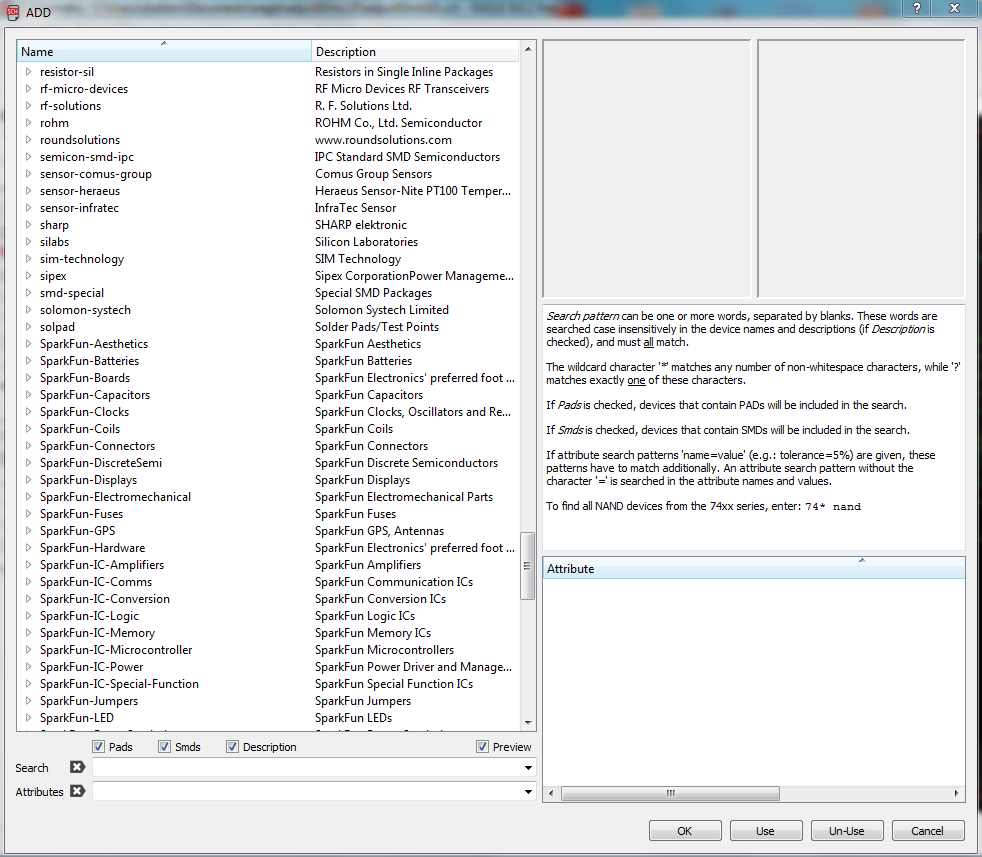The image size is (982, 857).
Task: Select the sensor-comus-group library row
Action: tap(268, 174)
